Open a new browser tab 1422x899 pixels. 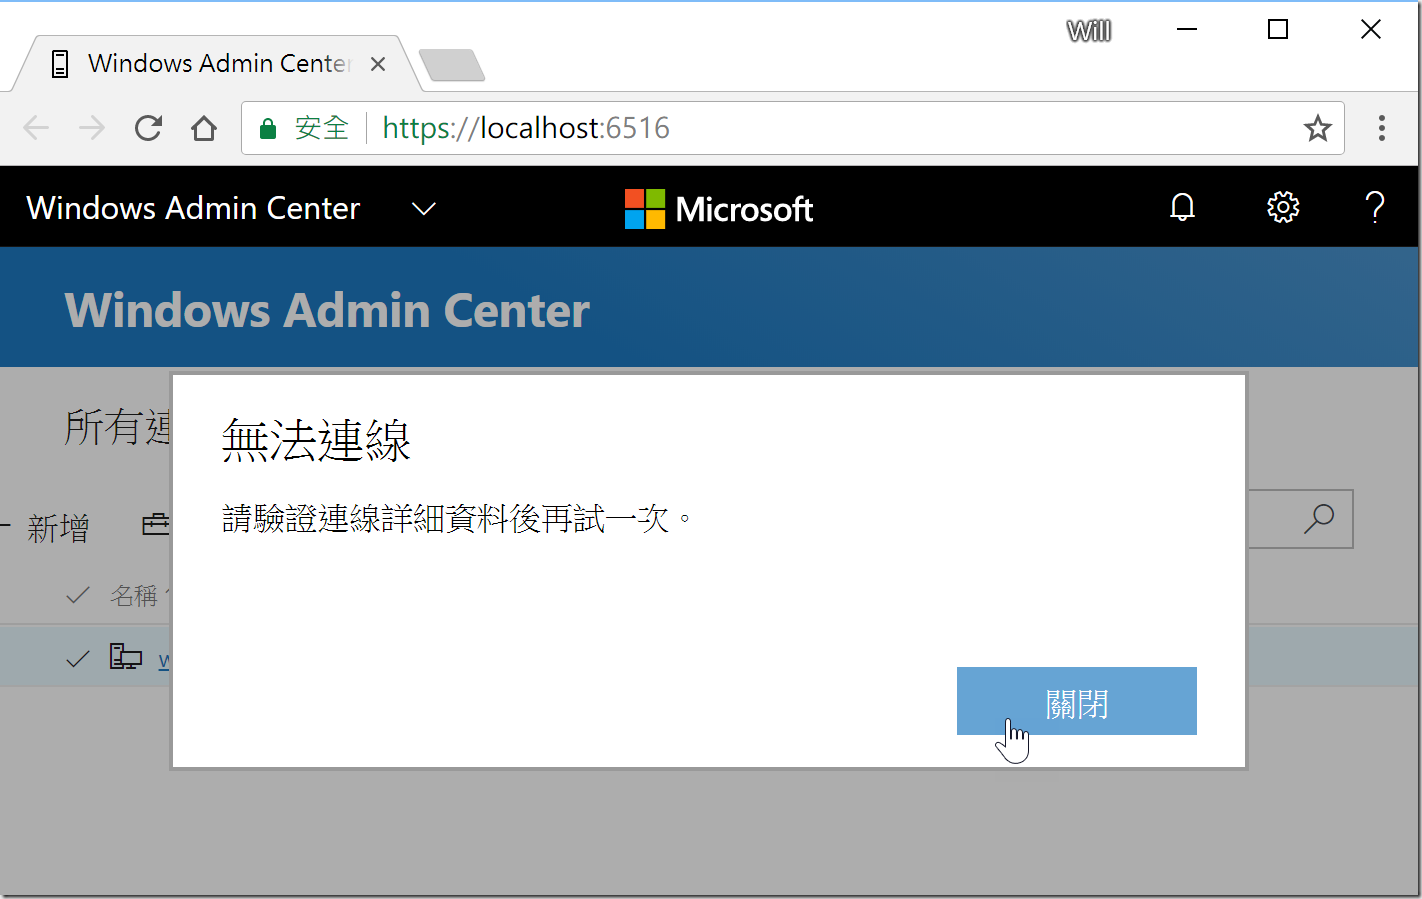(x=452, y=65)
